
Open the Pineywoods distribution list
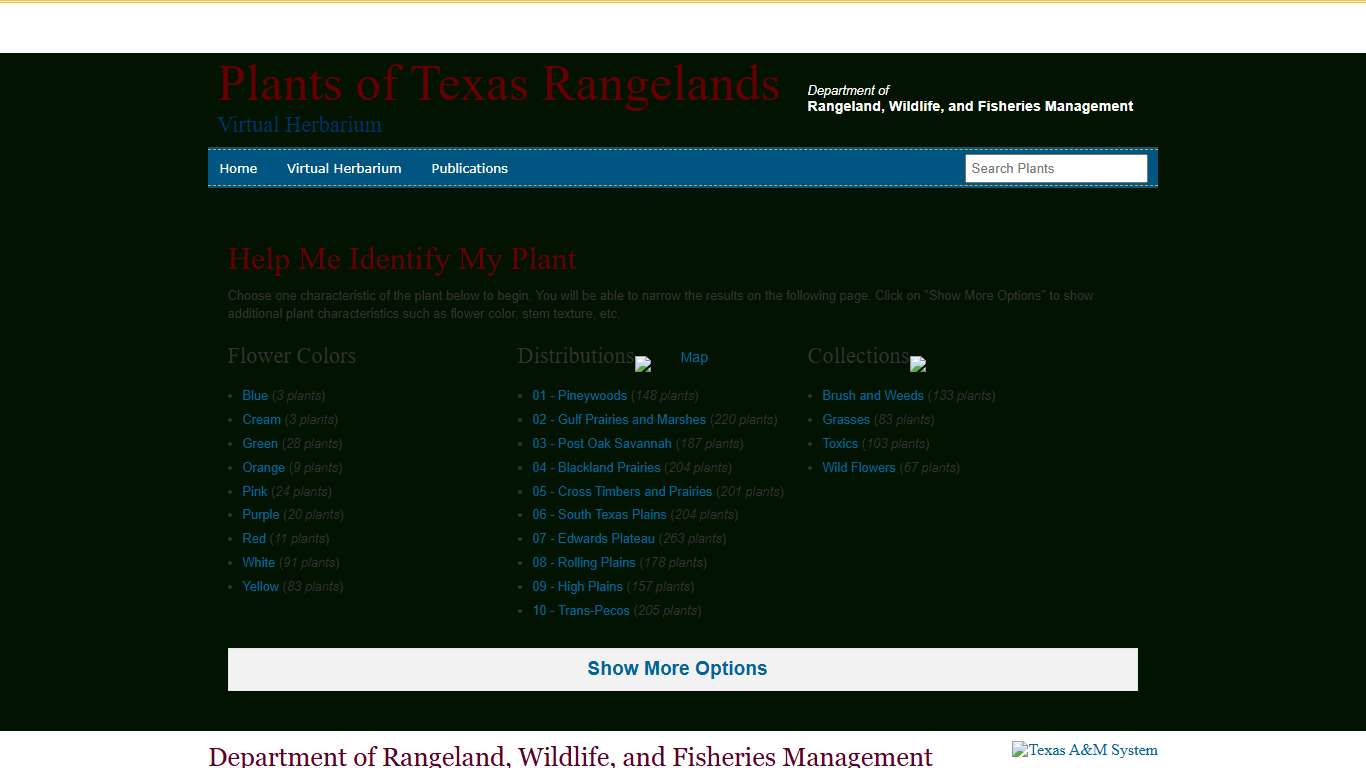pyautogui.click(x=579, y=395)
